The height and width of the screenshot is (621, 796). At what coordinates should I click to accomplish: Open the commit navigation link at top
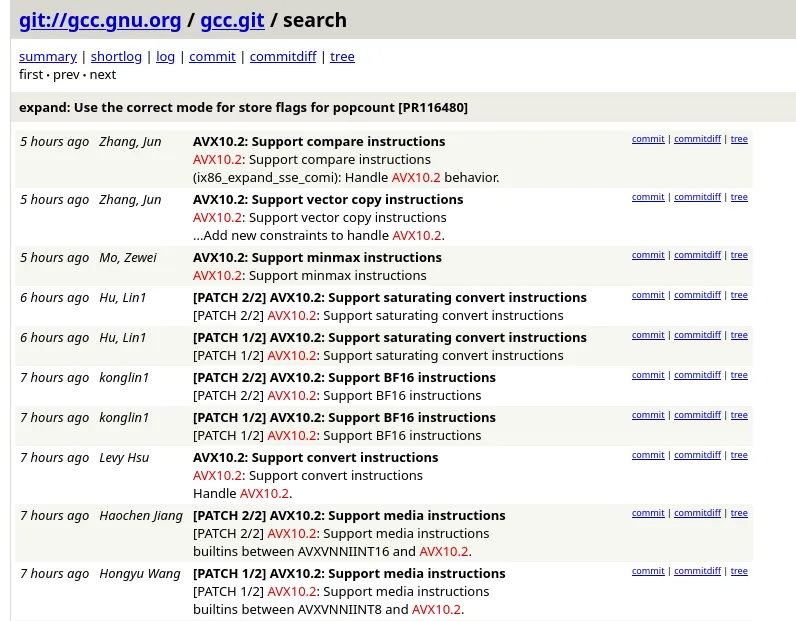(212, 56)
